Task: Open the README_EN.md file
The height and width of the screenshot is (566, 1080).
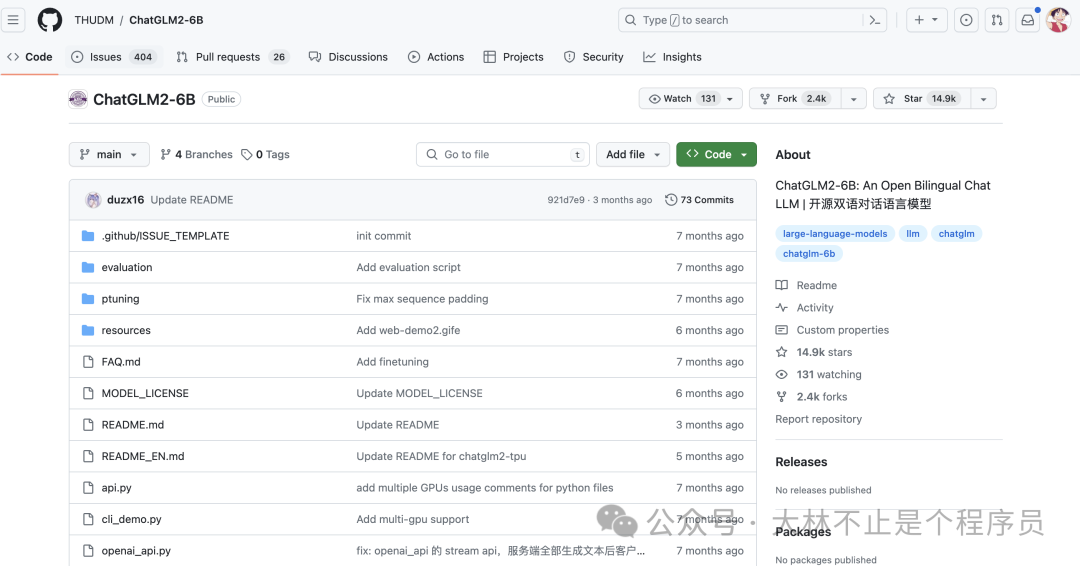Action: pos(143,456)
